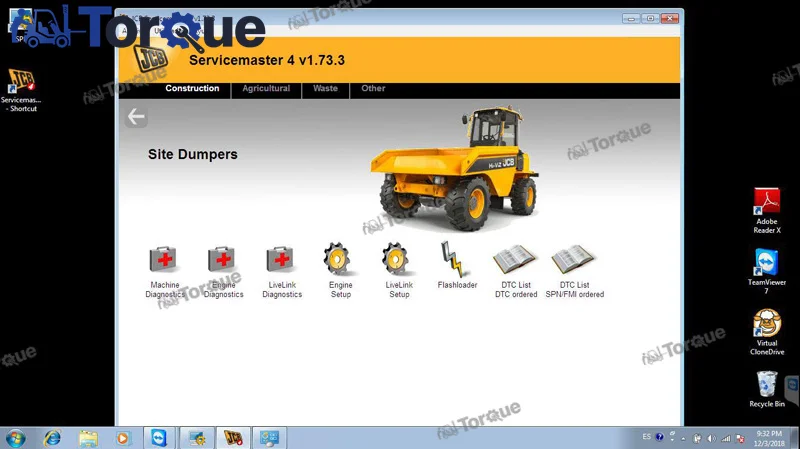Image resolution: width=800 pixels, height=449 pixels.
Task: Switch to TeamViewer in the taskbar
Action: (159, 438)
